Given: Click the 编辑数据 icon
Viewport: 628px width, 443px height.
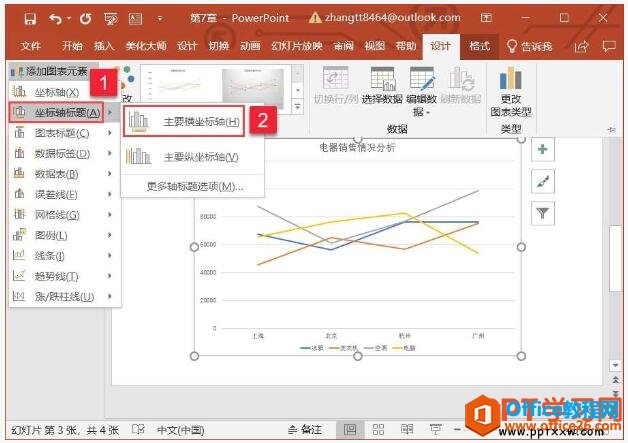Looking at the screenshot, I should point(421,78).
